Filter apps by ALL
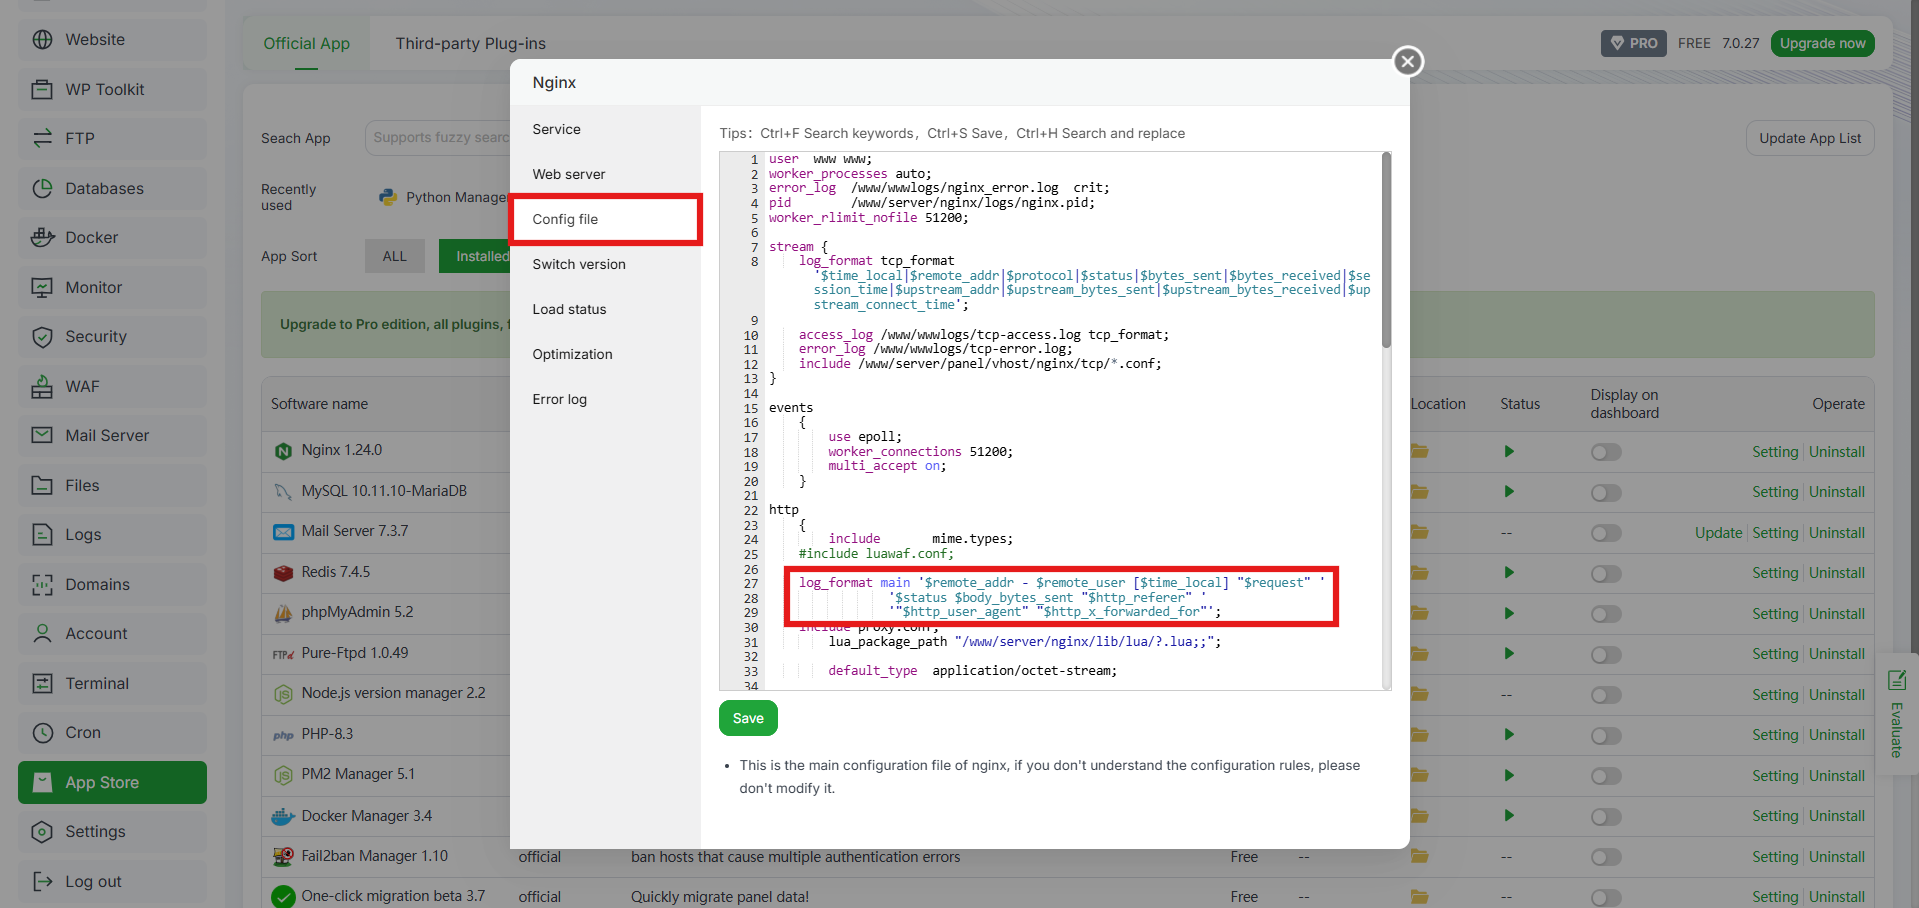Viewport: 1919px width, 908px height. coord(395,256)
